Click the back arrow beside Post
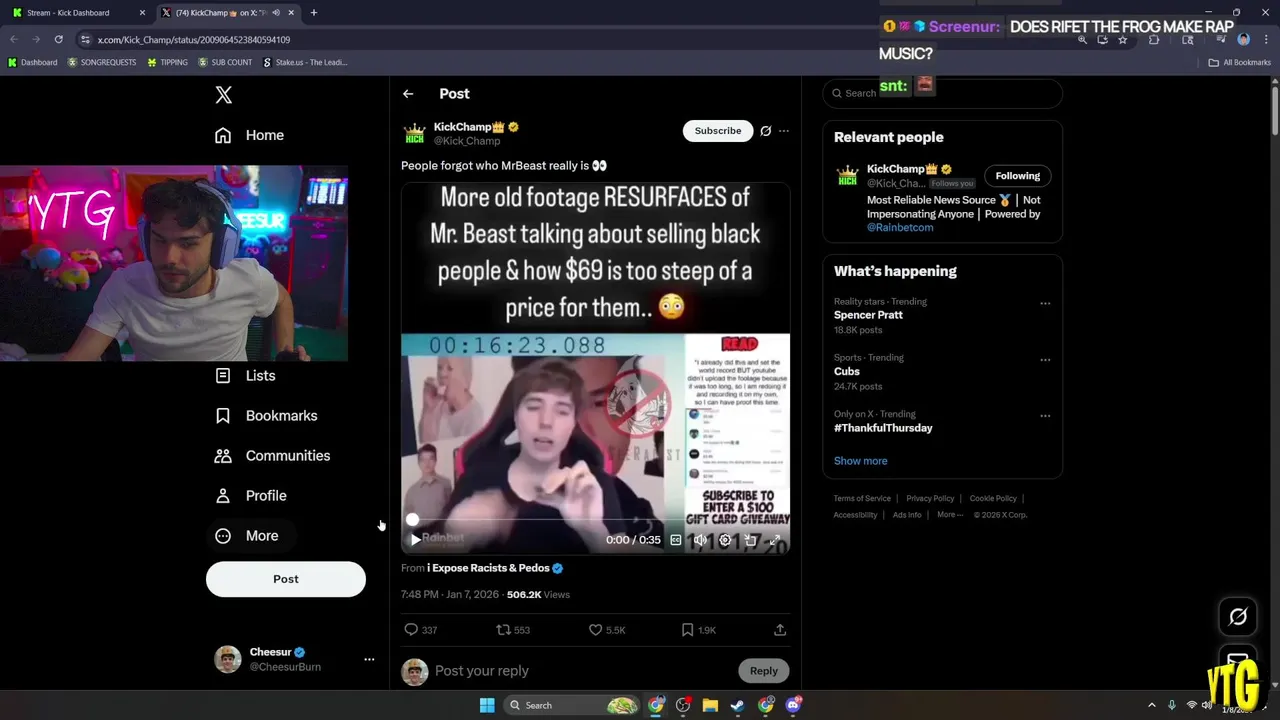 [x=408, y=94]
